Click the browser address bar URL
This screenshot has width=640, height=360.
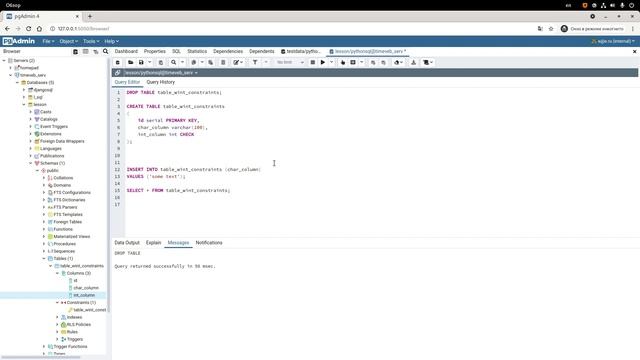click(x=83, y=29)
